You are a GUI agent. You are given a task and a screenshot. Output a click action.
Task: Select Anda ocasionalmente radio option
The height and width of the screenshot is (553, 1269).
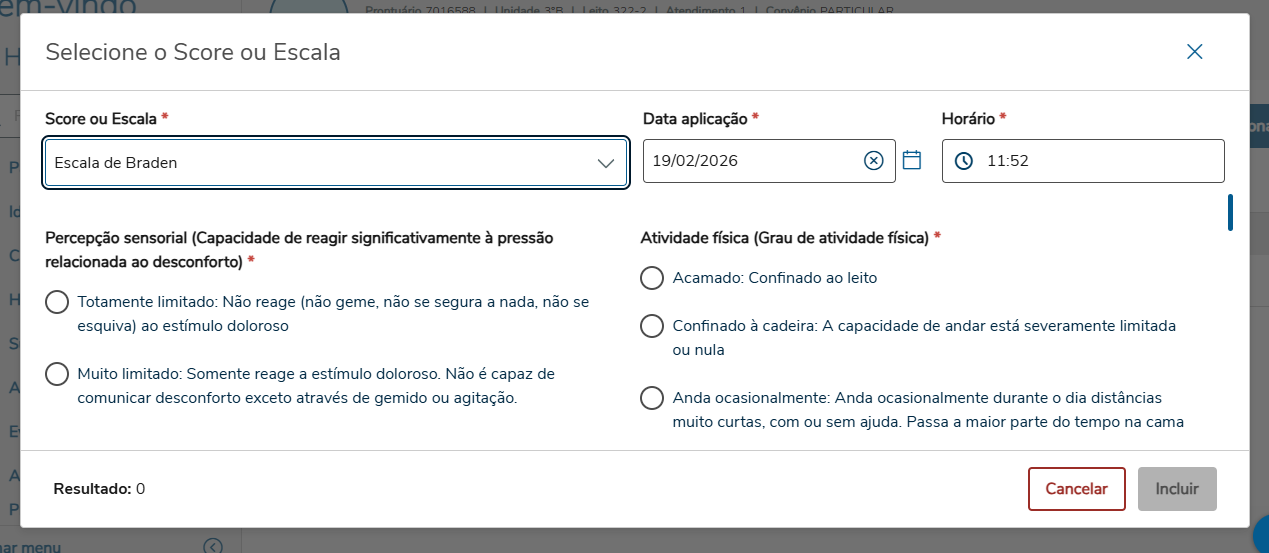(652, 398)
